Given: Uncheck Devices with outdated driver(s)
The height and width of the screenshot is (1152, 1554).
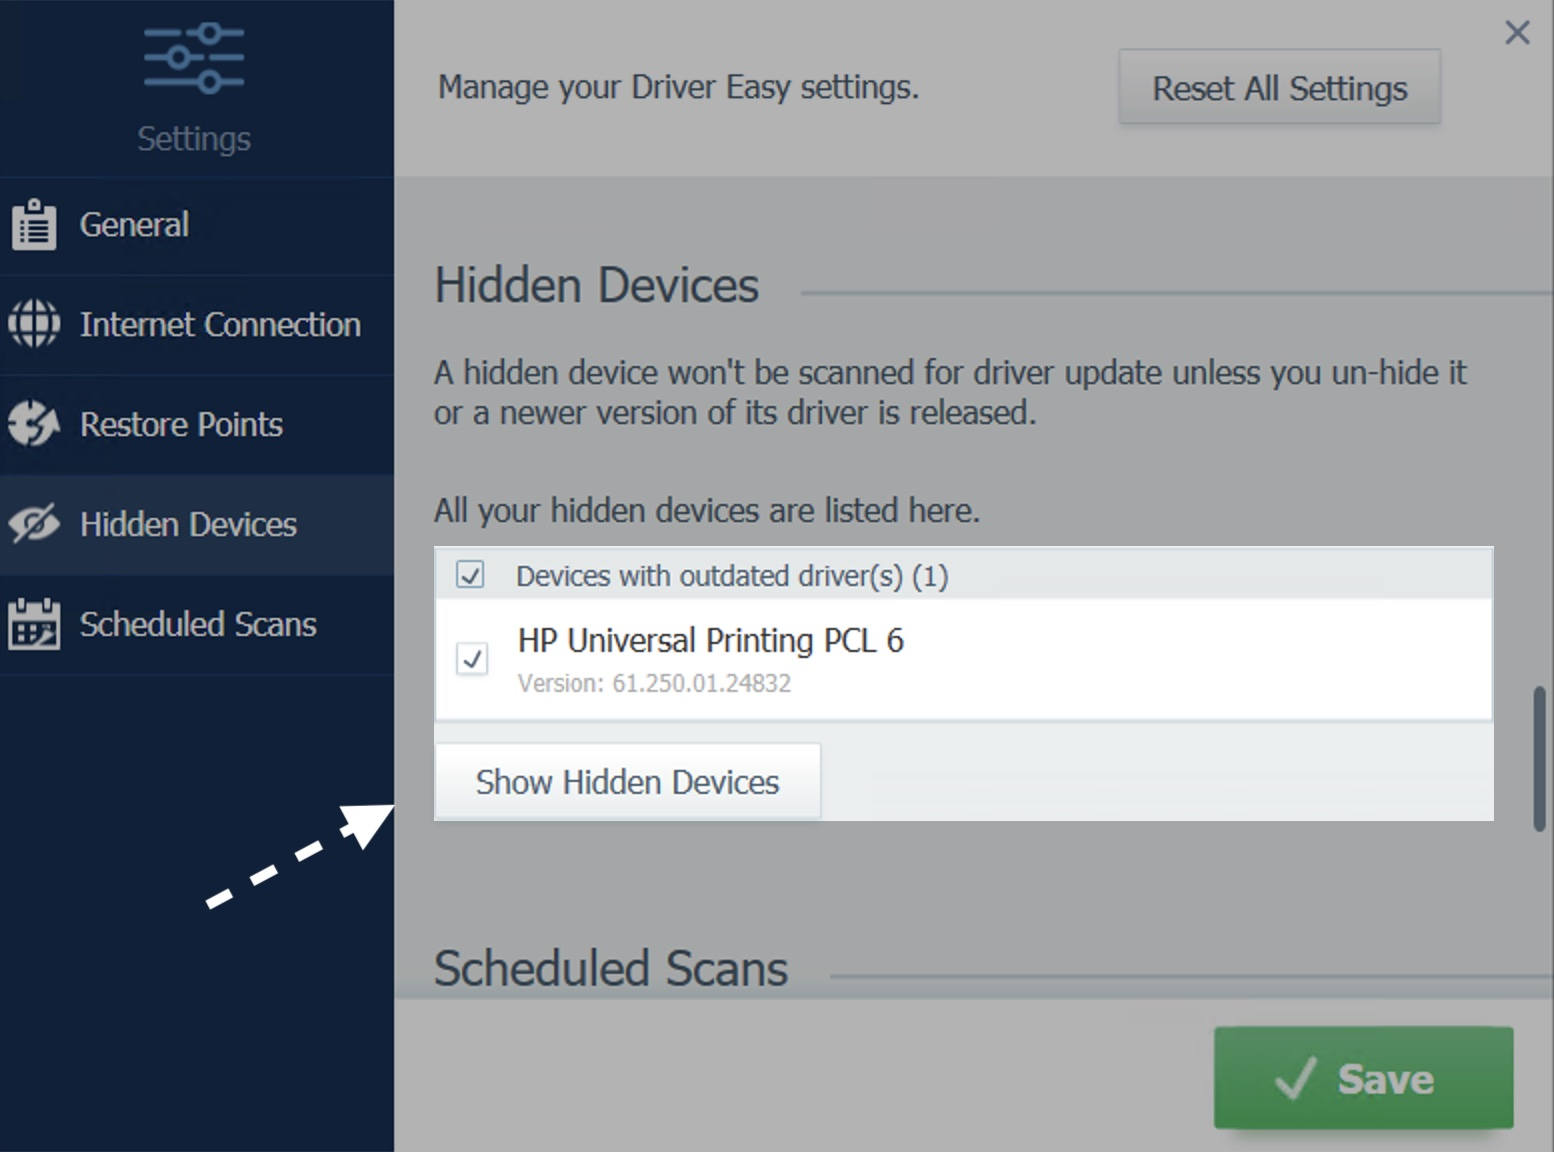Looking at the screenshot, I should (470, 575).
